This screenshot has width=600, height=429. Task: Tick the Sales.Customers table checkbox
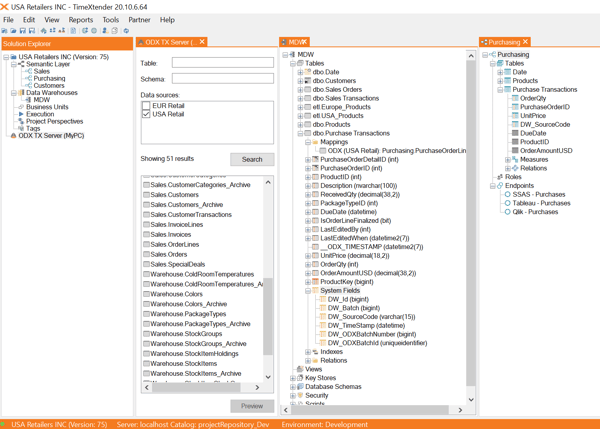point(146,195)
